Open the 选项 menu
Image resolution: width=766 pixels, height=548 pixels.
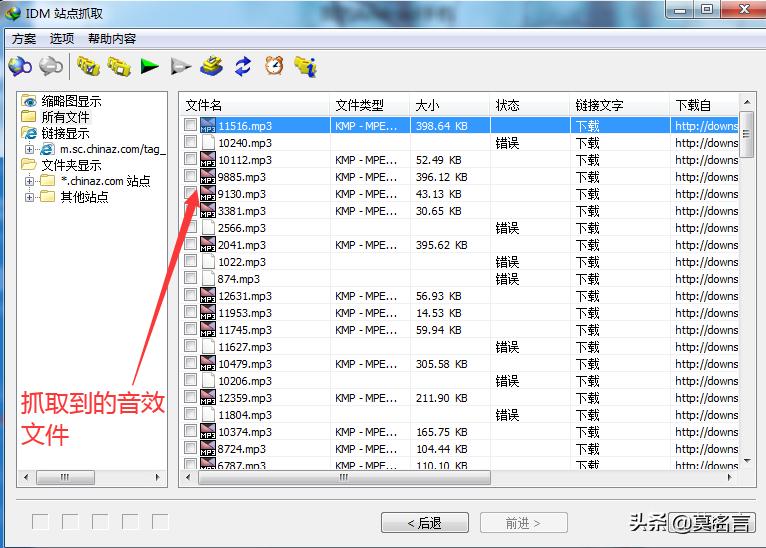coord(62,39)
